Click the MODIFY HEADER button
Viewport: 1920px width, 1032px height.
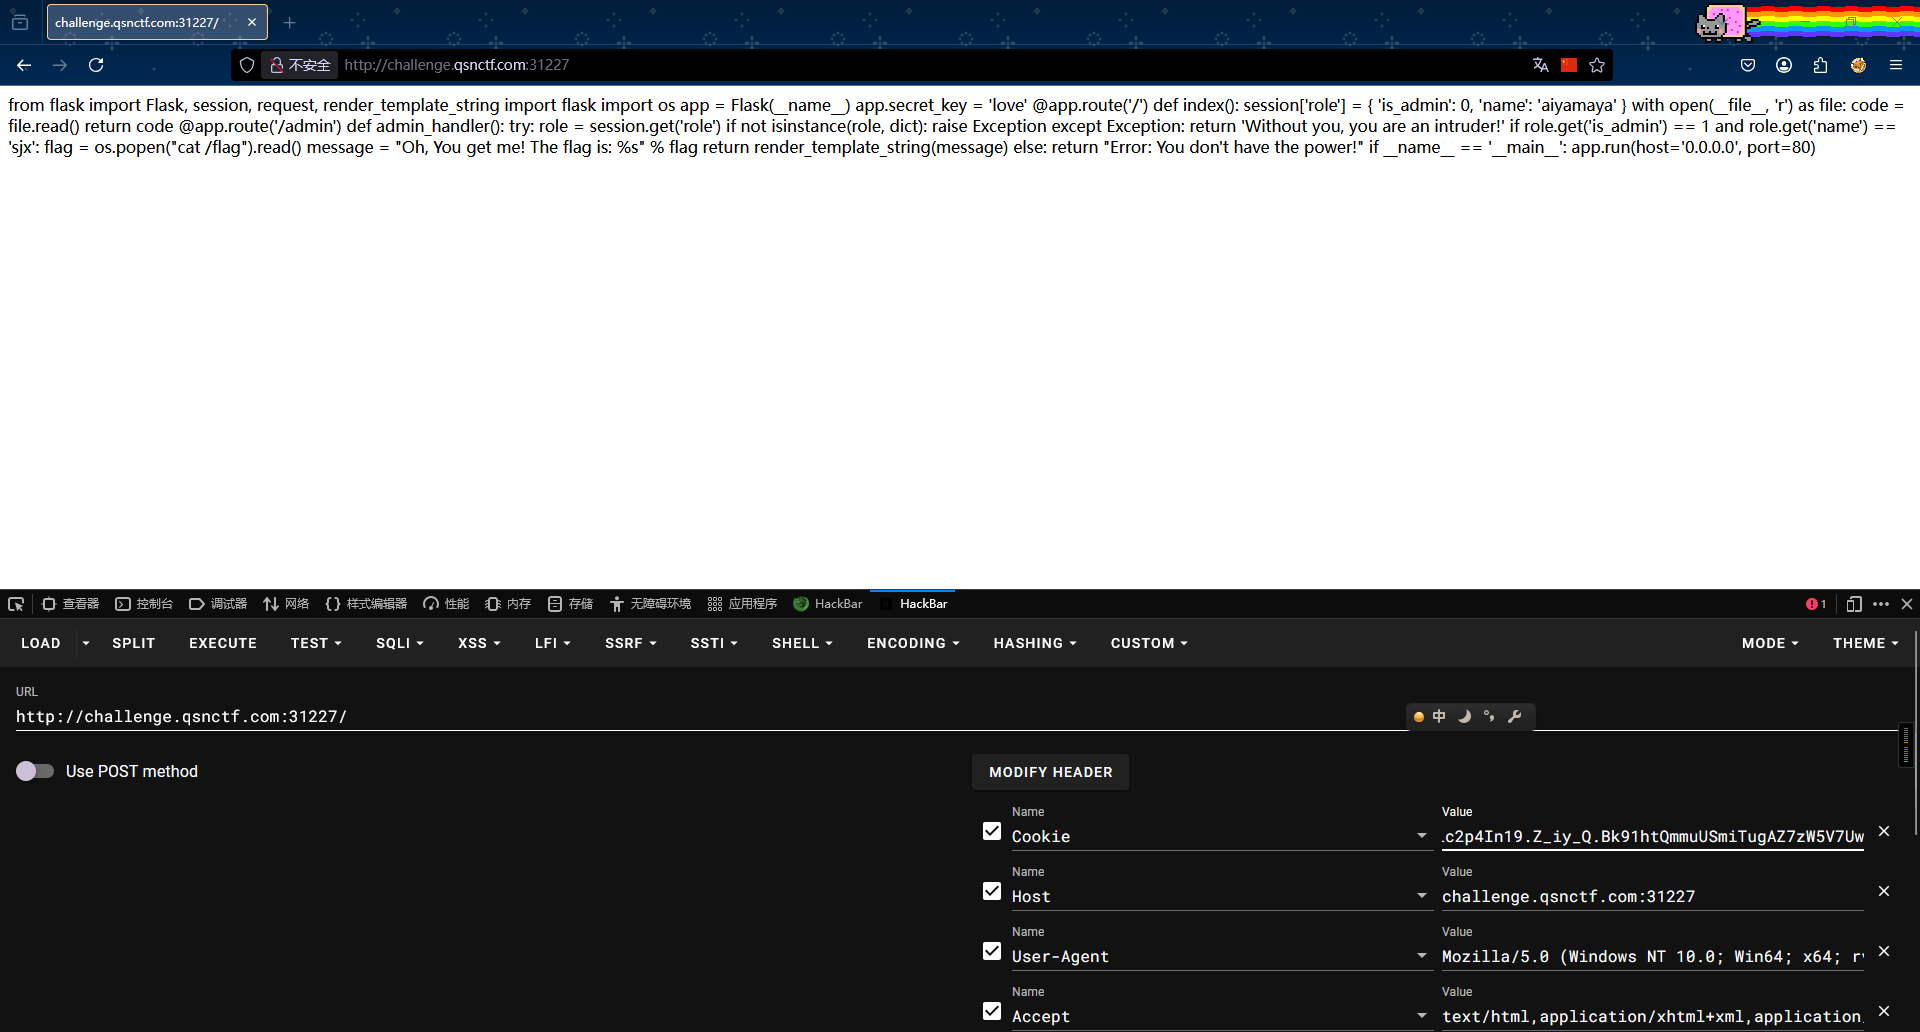[x=1050, y=772]
